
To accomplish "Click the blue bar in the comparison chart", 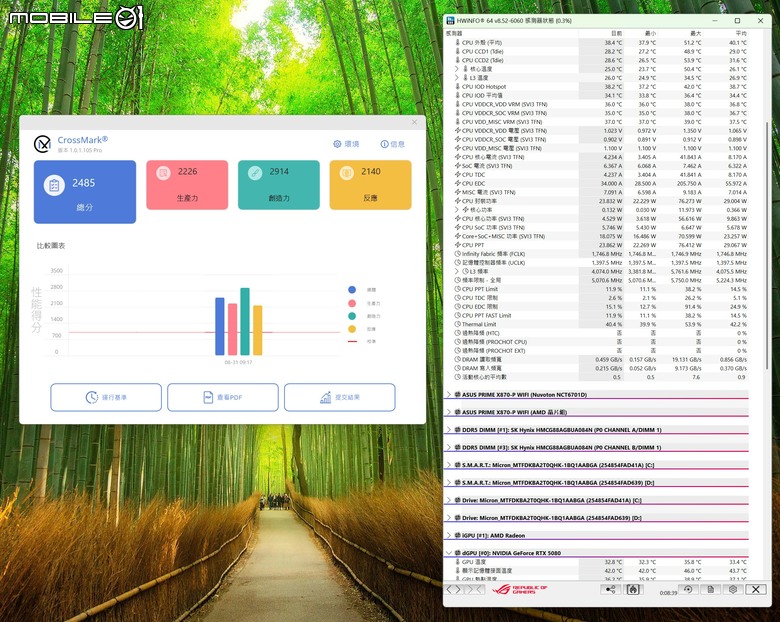I will [x=219, y=326].
